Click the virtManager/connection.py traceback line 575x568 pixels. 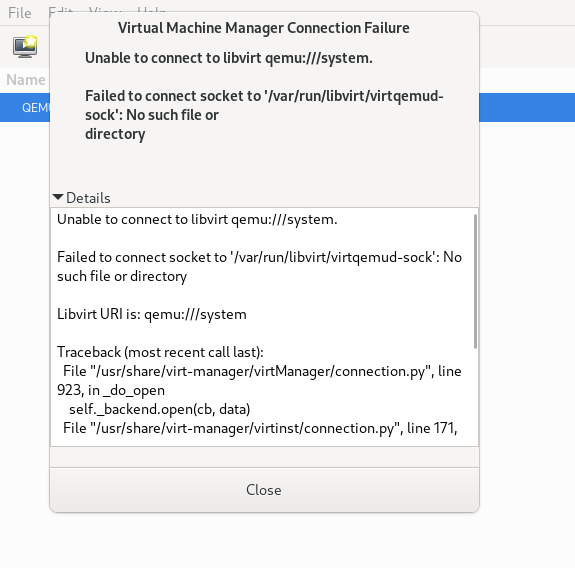259,381
